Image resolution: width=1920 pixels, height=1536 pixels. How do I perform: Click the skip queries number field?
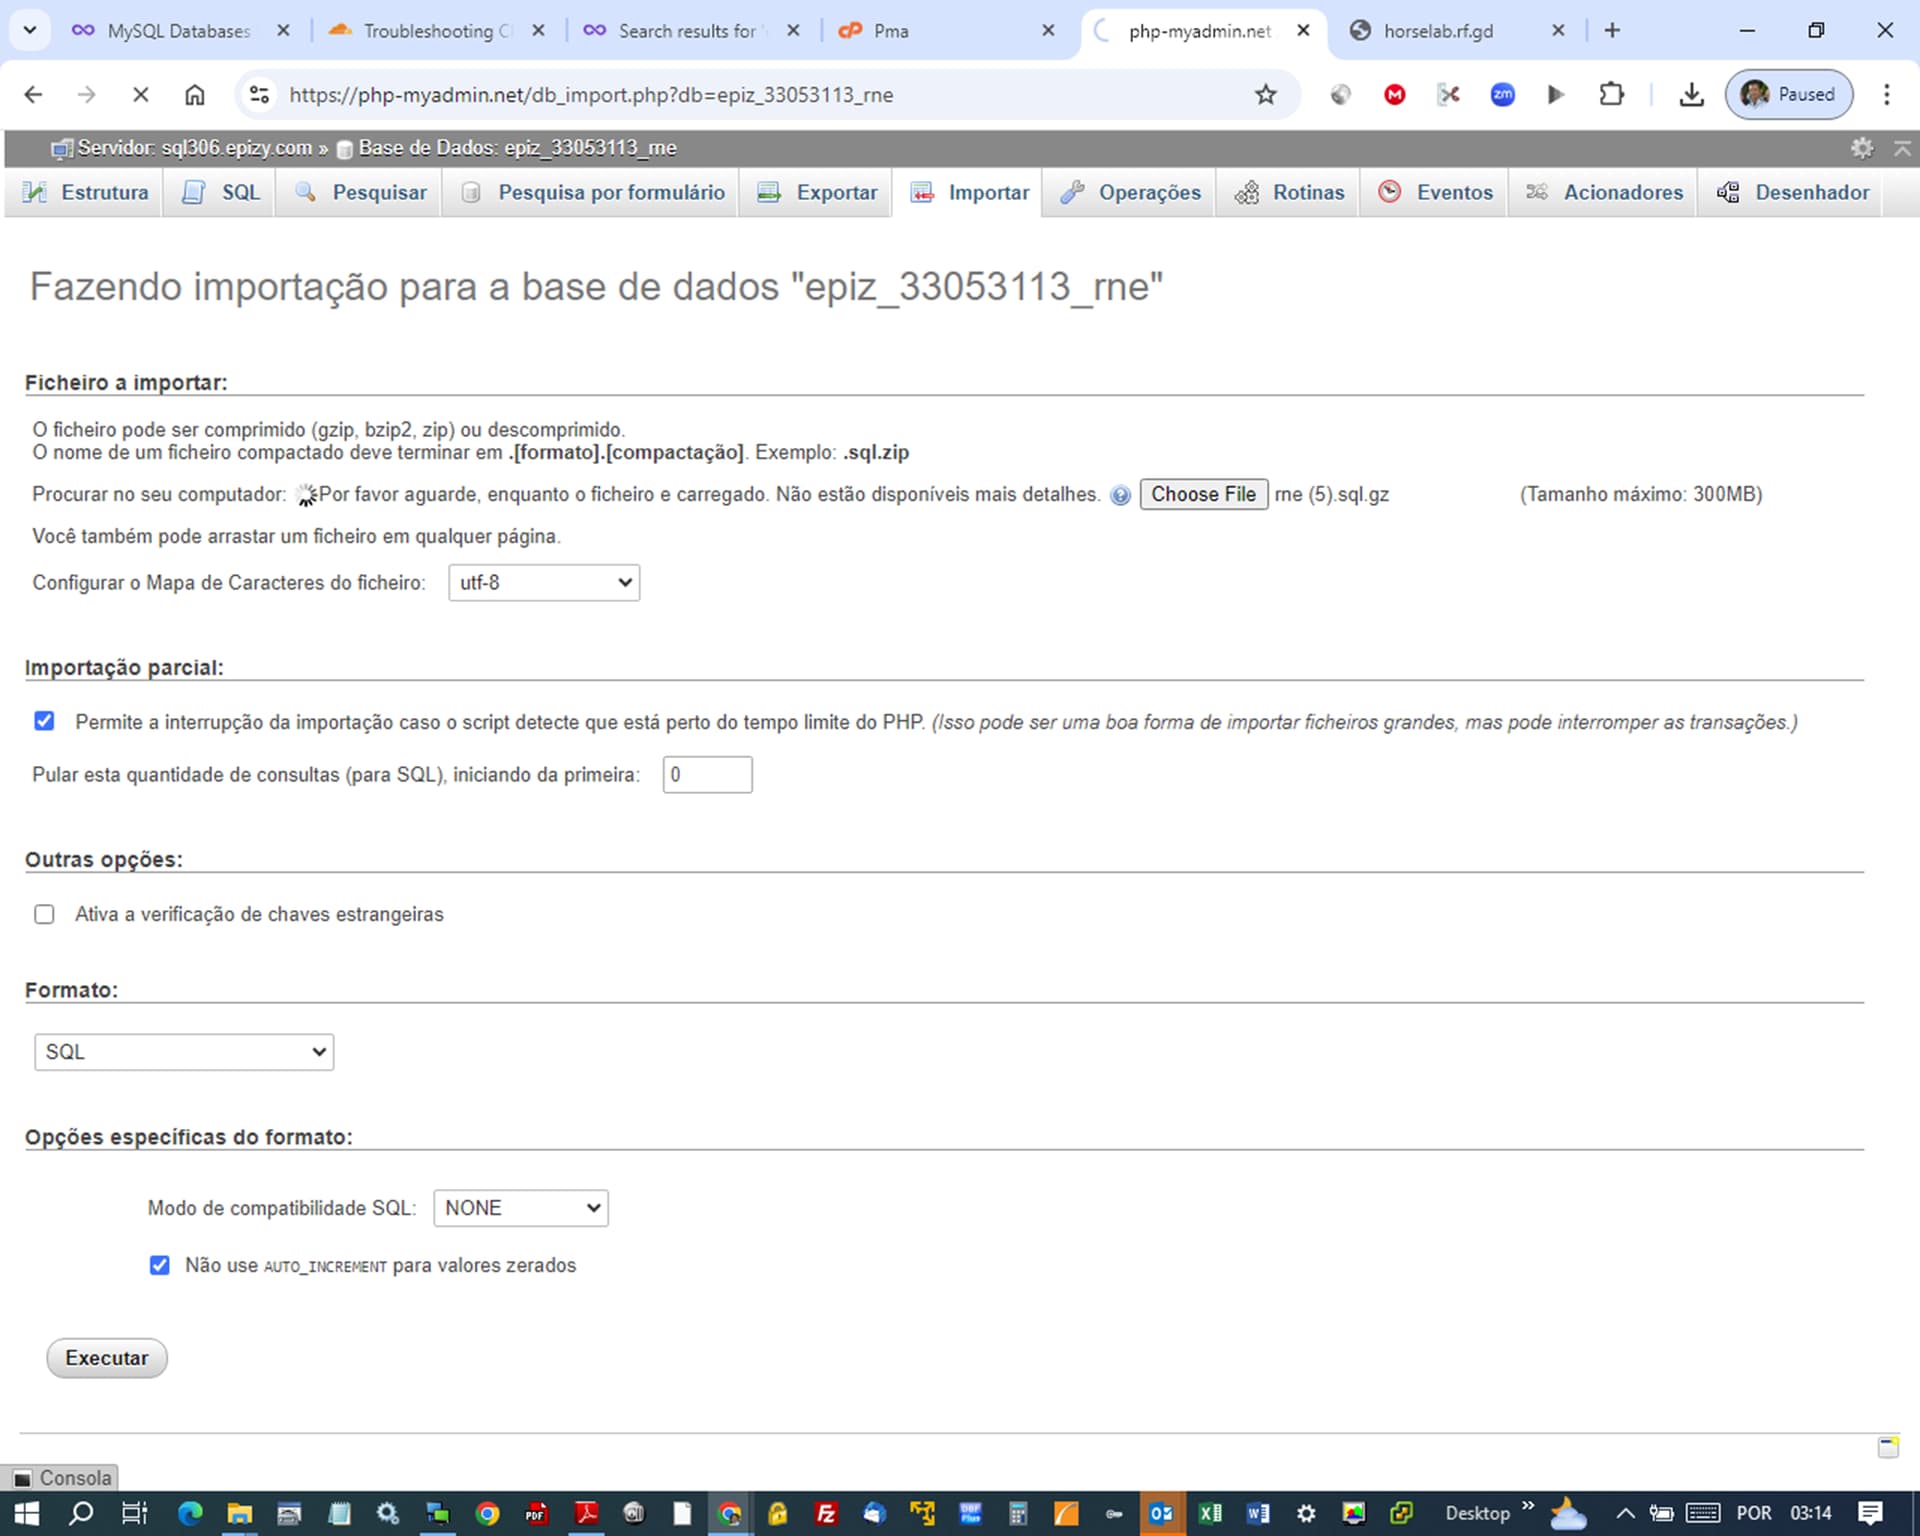pyautogui.click(x=707, y=775)
